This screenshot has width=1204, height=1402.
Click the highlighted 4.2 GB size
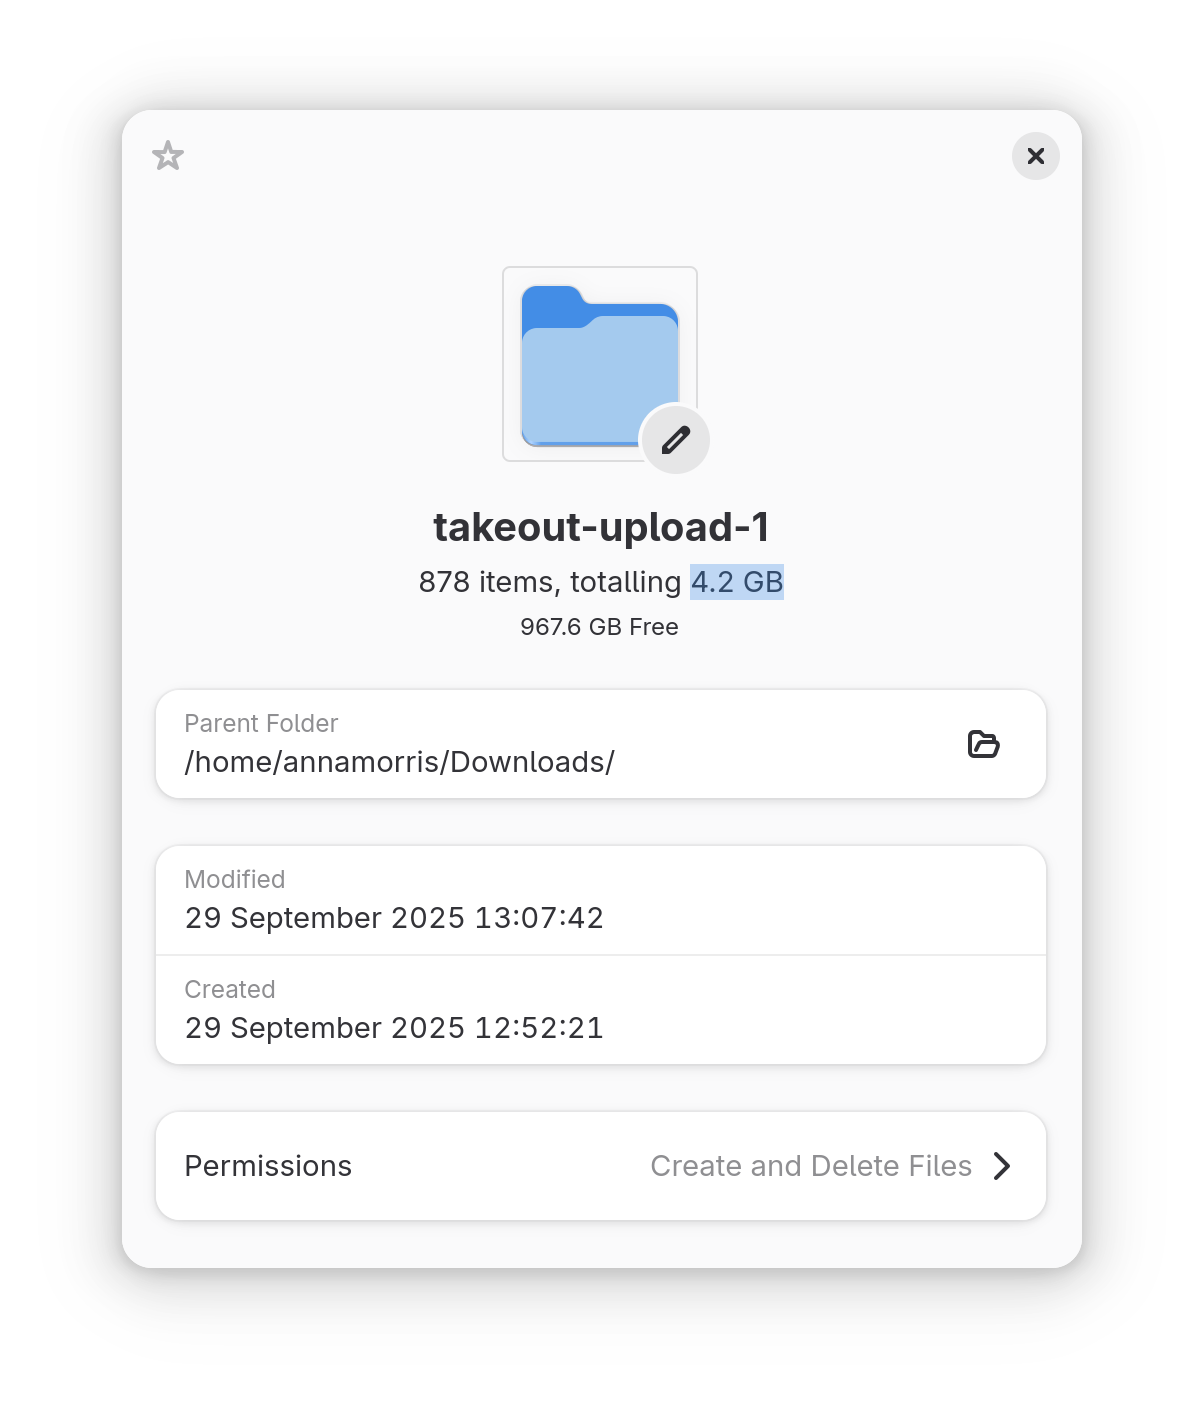(x=737, y=582)
